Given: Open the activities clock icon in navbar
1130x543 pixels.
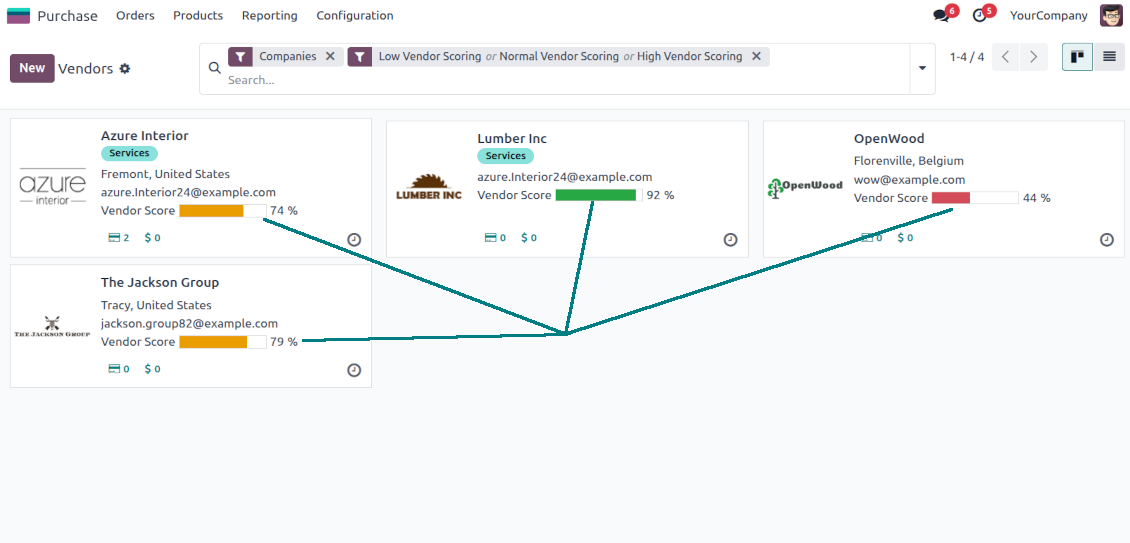Looking at the screenshot, I should pos(979,16).
